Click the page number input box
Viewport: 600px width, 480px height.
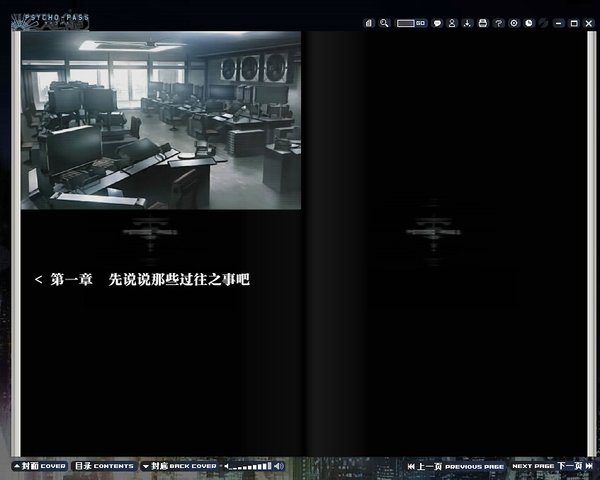point(406,23)
